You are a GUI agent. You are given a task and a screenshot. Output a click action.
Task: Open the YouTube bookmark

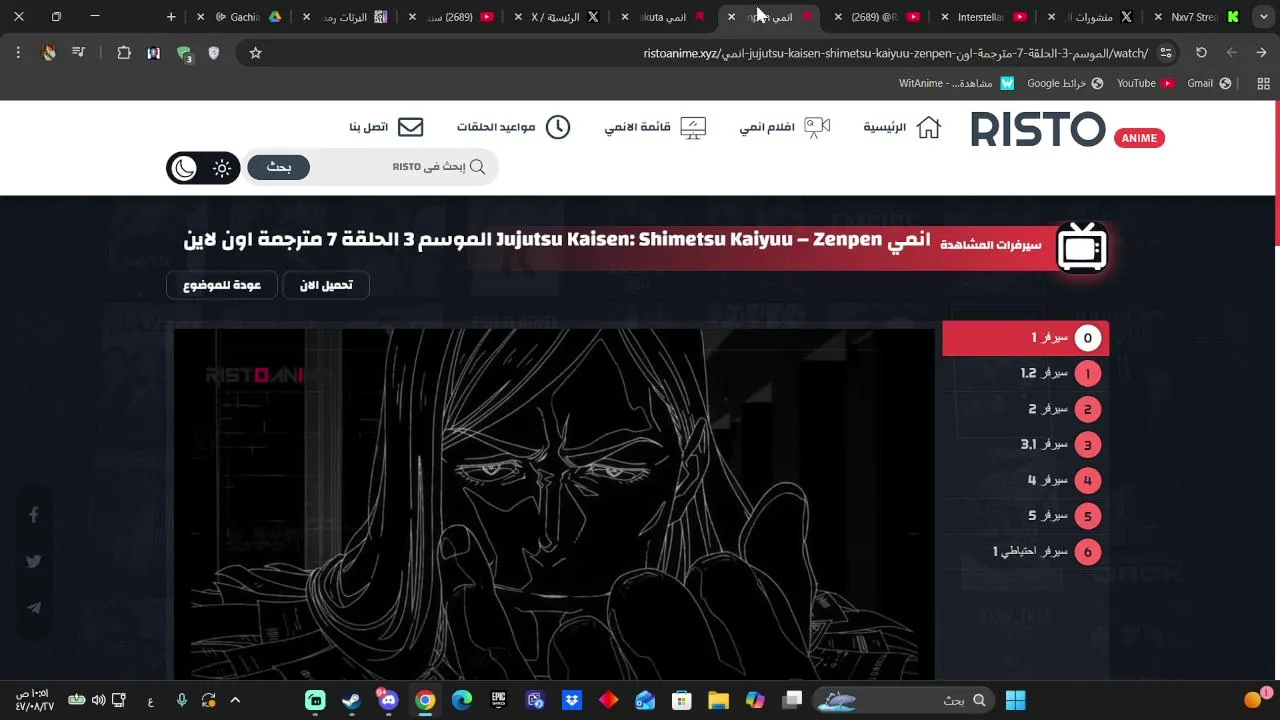pos(1145,83)
